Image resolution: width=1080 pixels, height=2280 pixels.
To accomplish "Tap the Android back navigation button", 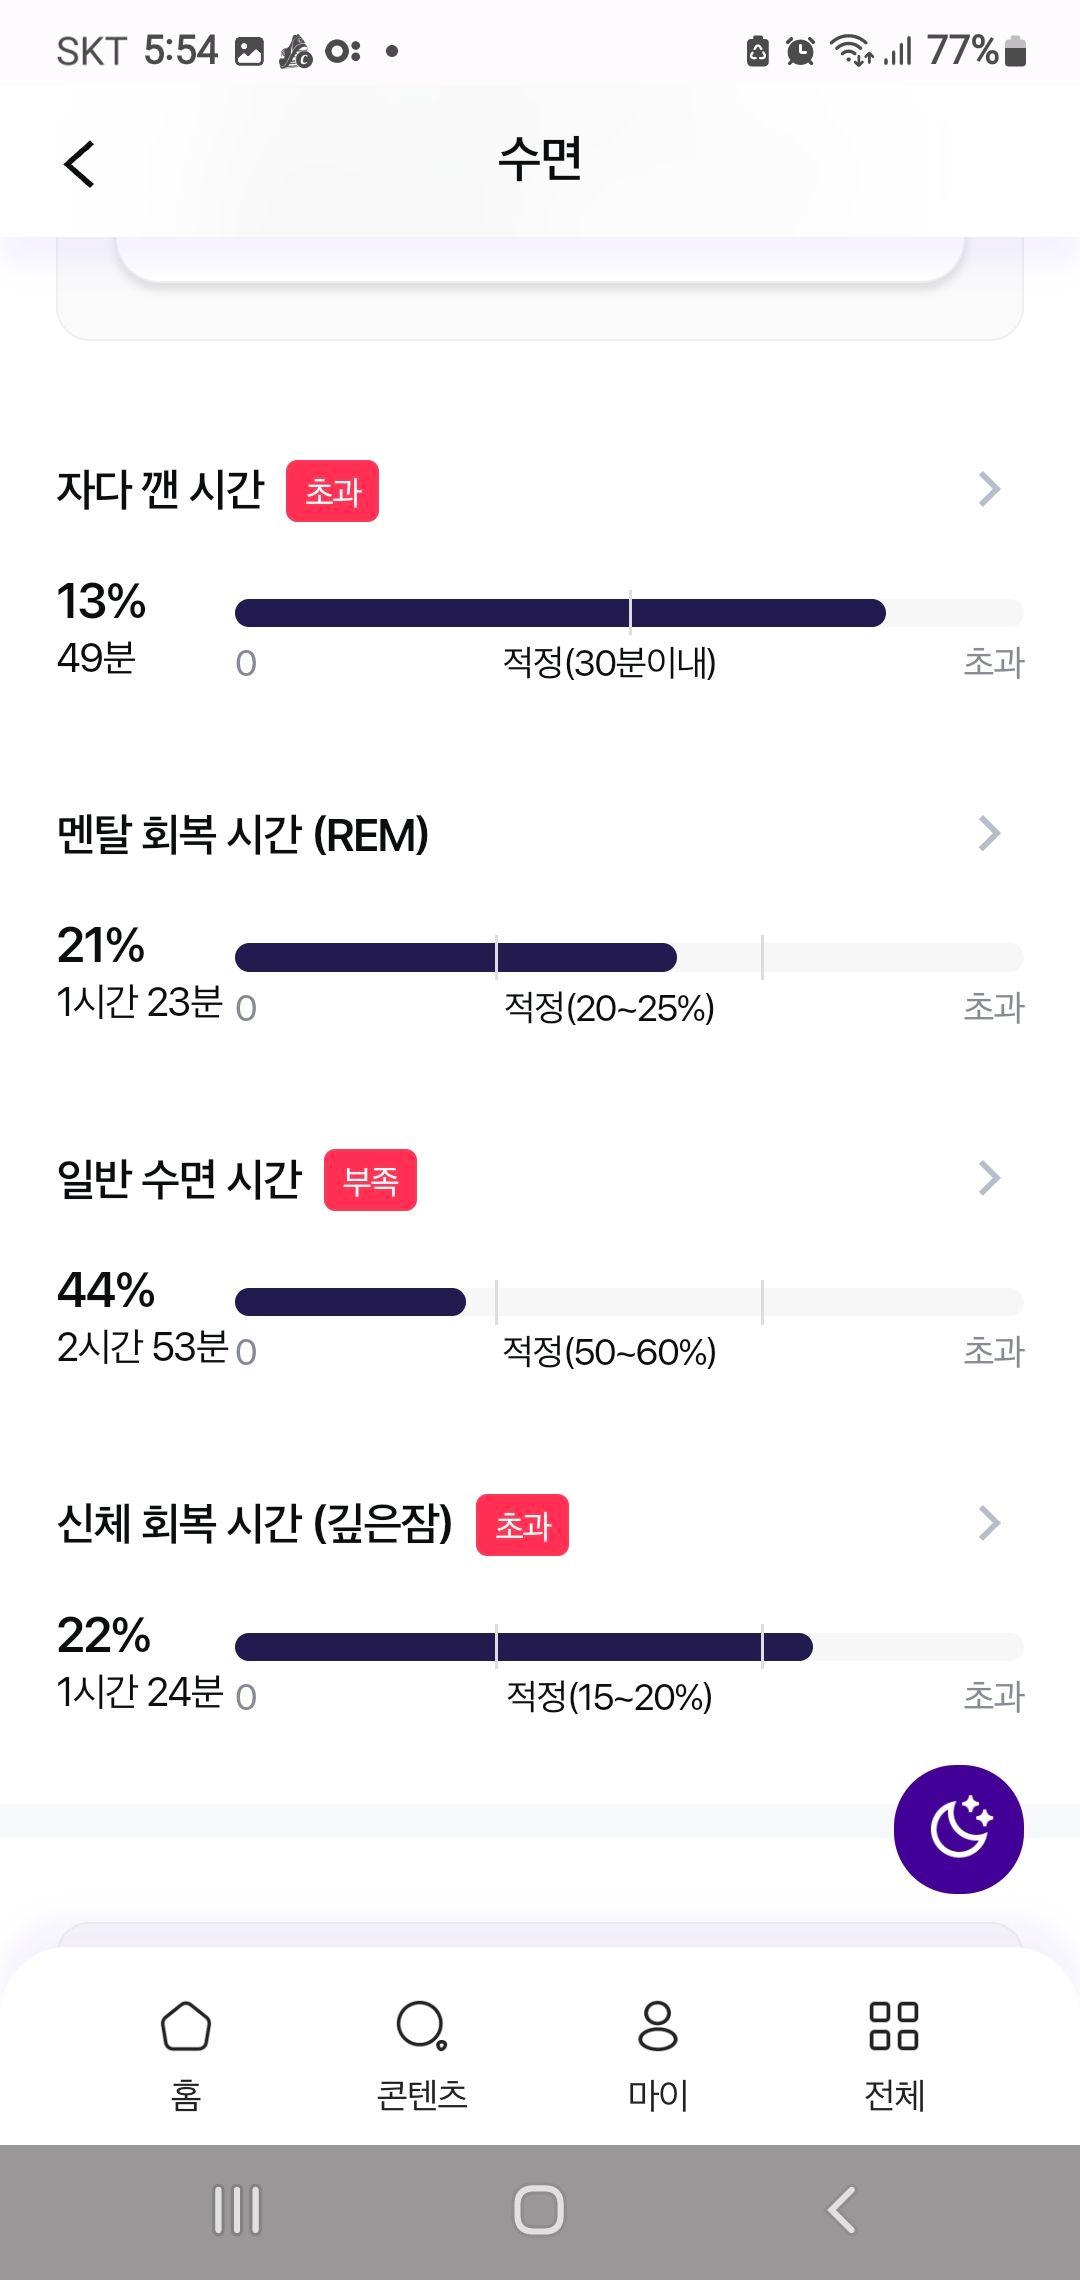I will click(x=842, y=2210).
